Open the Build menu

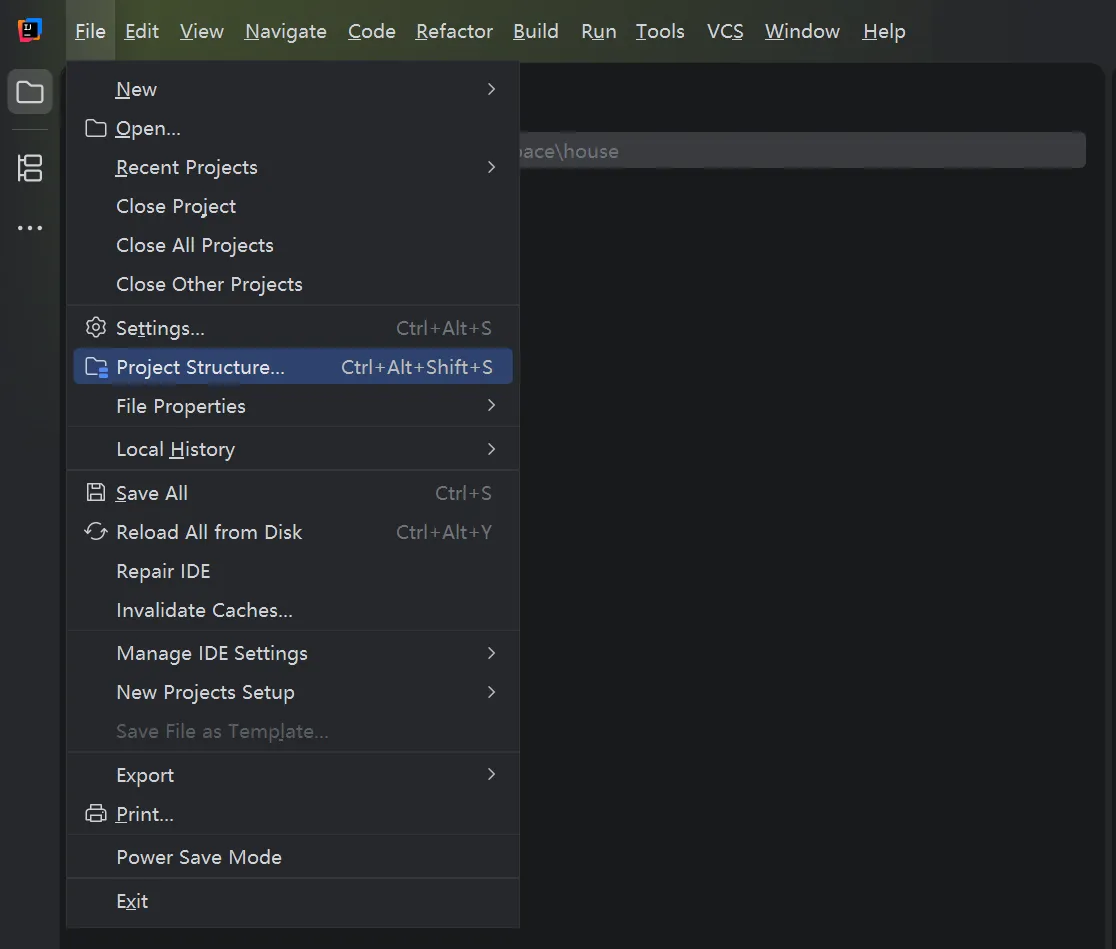[x=536, y=31]
